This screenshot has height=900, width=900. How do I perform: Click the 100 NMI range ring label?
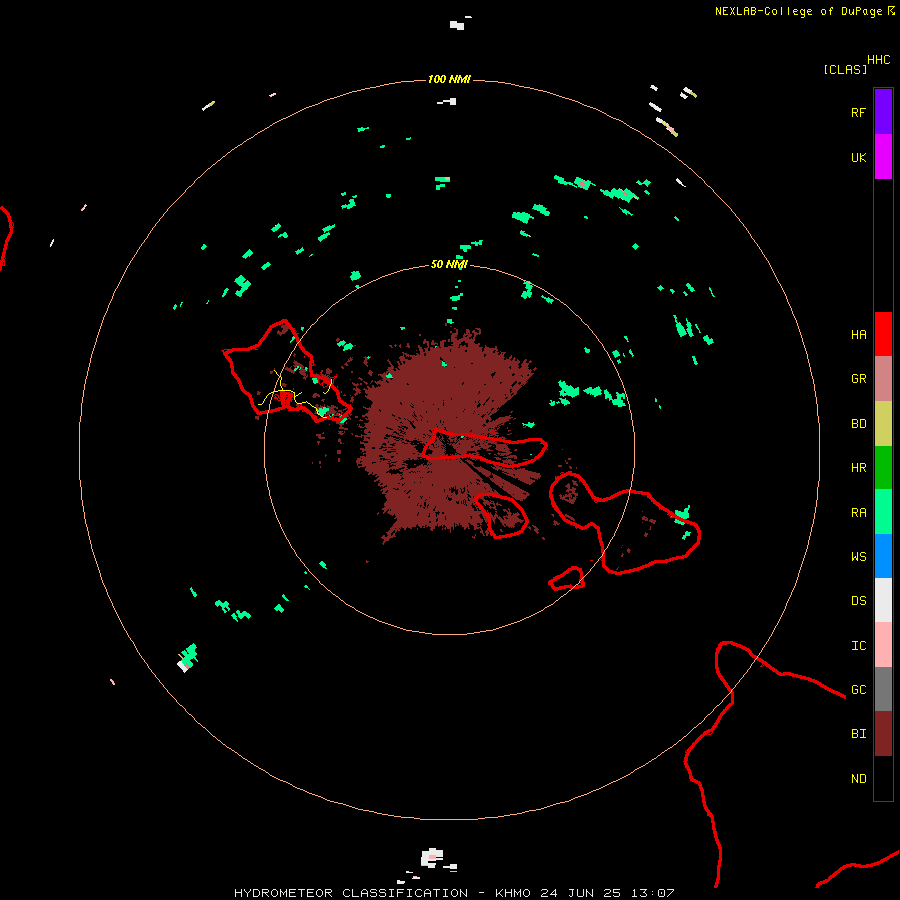click(449, 79)
